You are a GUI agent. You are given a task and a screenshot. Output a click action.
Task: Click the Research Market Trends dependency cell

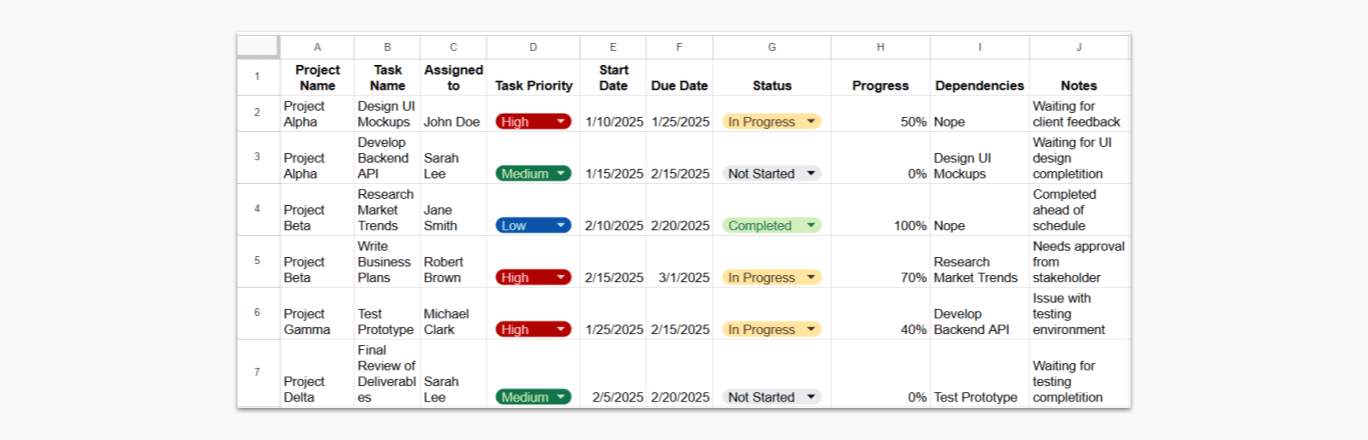tap(979, 269)
